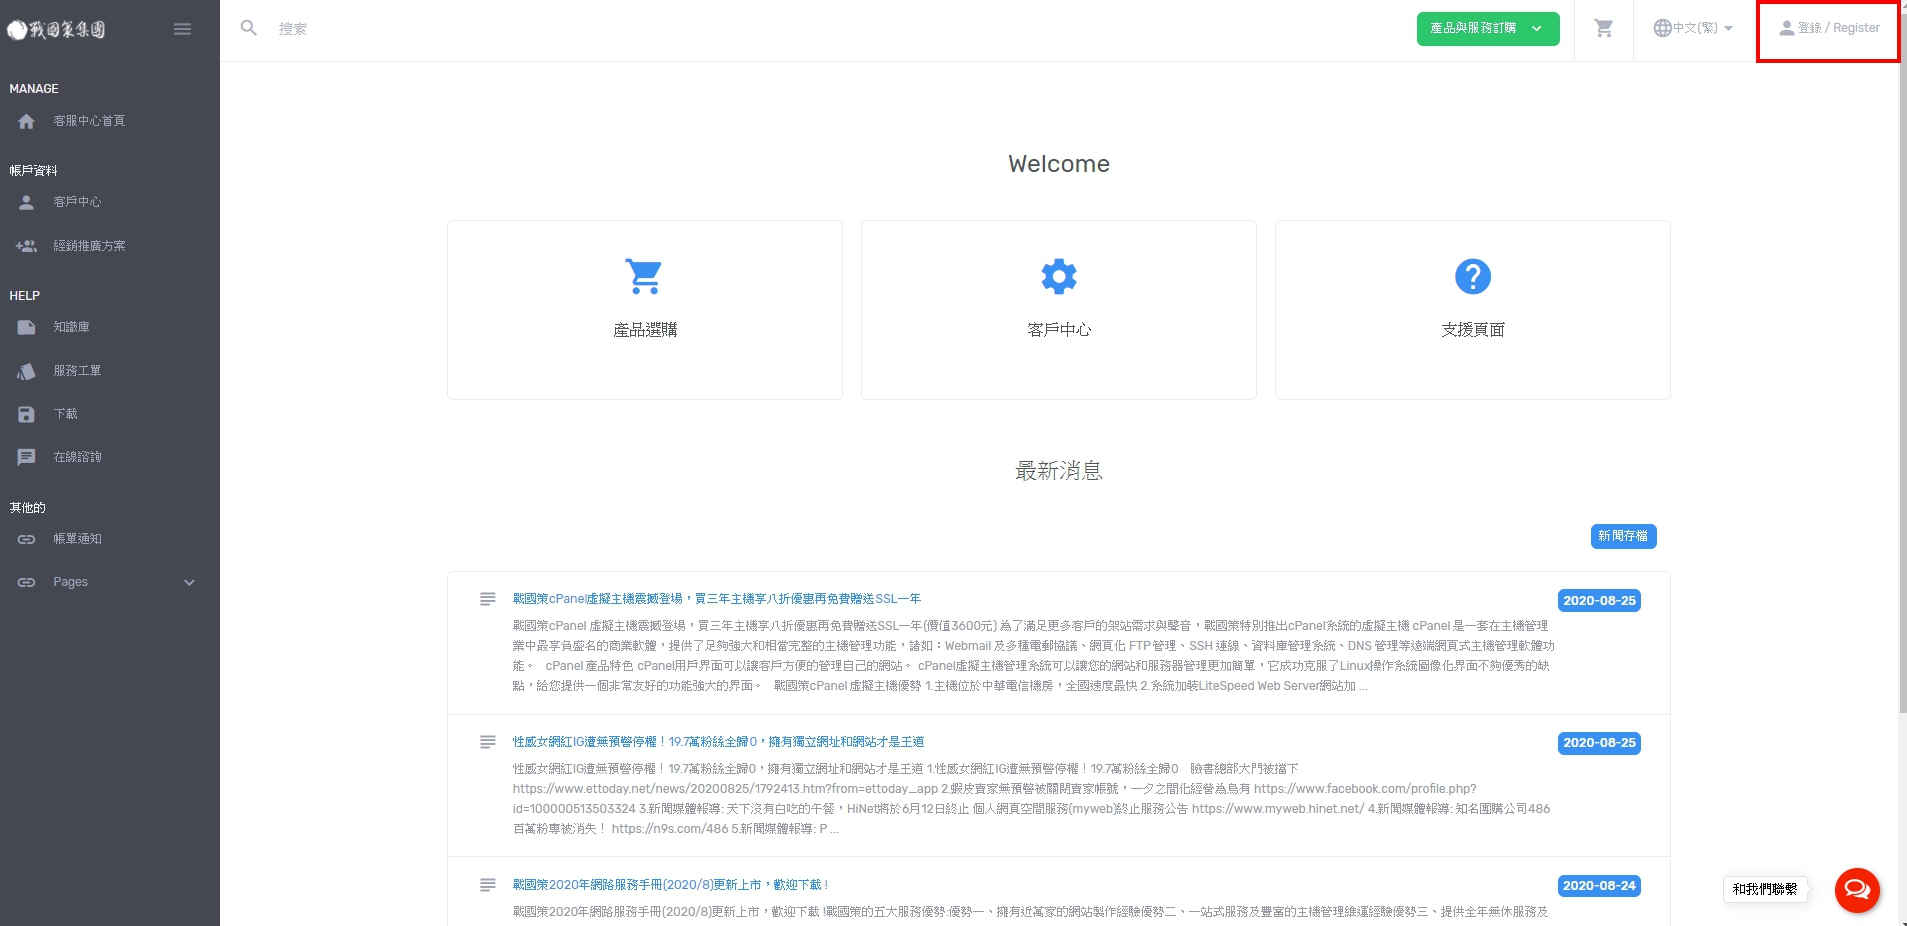The width and height of the screenshot is (1907, 926).
Task: Open 知識庫 sidebar item
Action: [71, 327]
